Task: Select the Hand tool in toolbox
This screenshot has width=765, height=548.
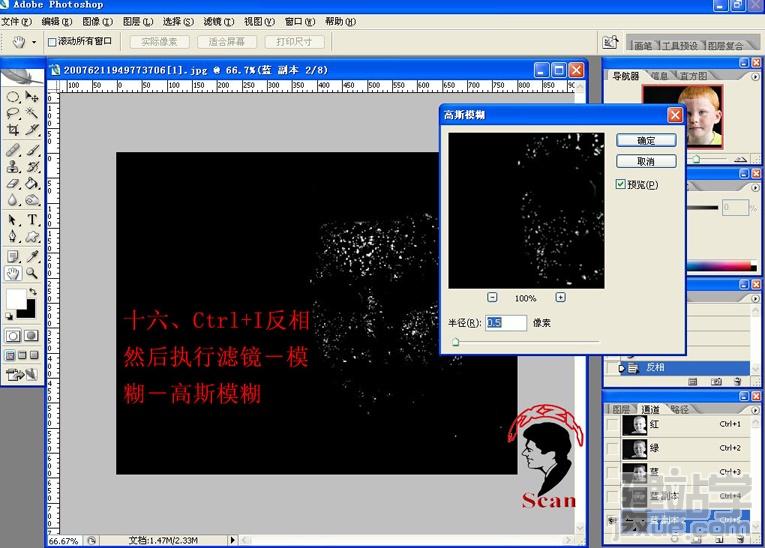Action: pyautogui.click(x=13, y=273)
